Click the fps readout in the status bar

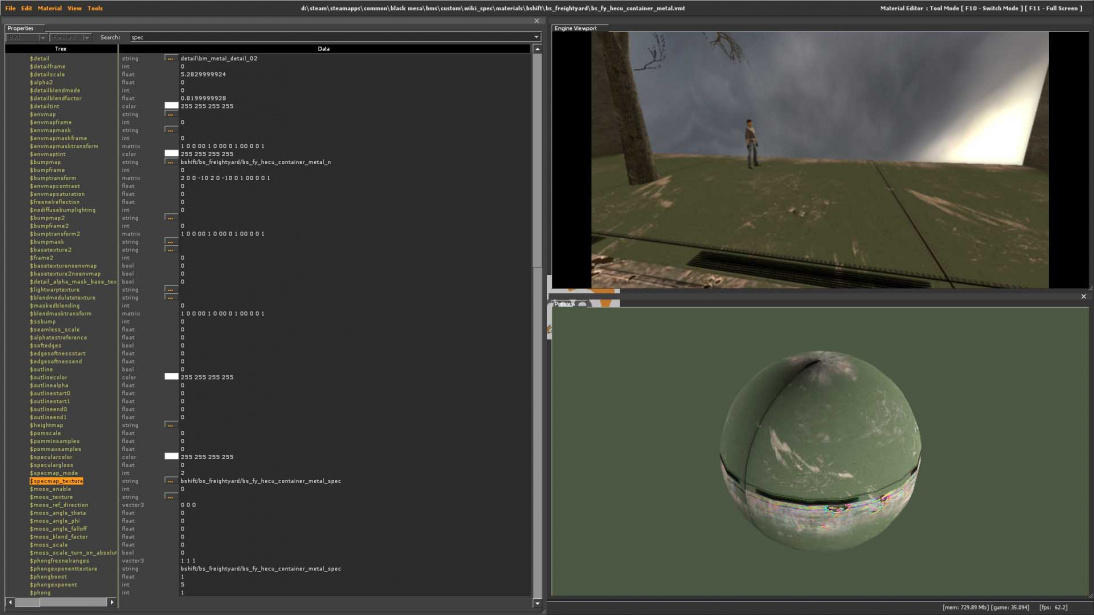tap(1053, 607)
